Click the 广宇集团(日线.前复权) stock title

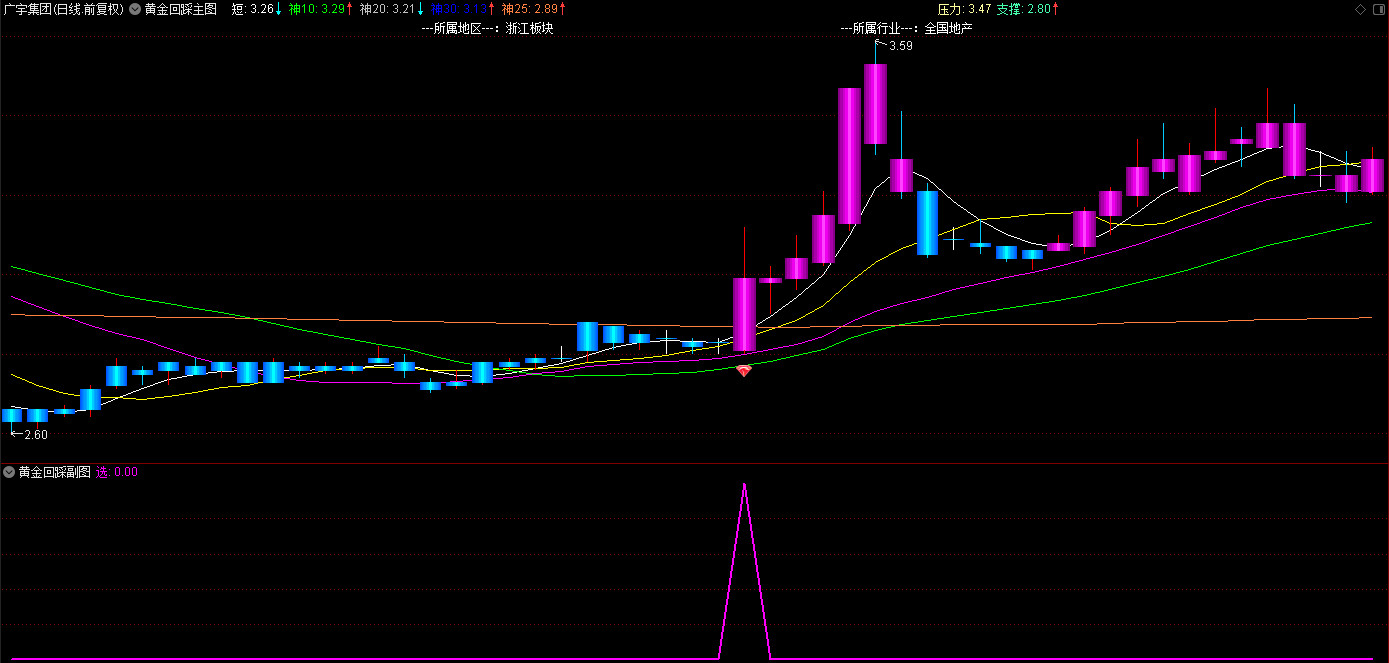coord(64,9)
